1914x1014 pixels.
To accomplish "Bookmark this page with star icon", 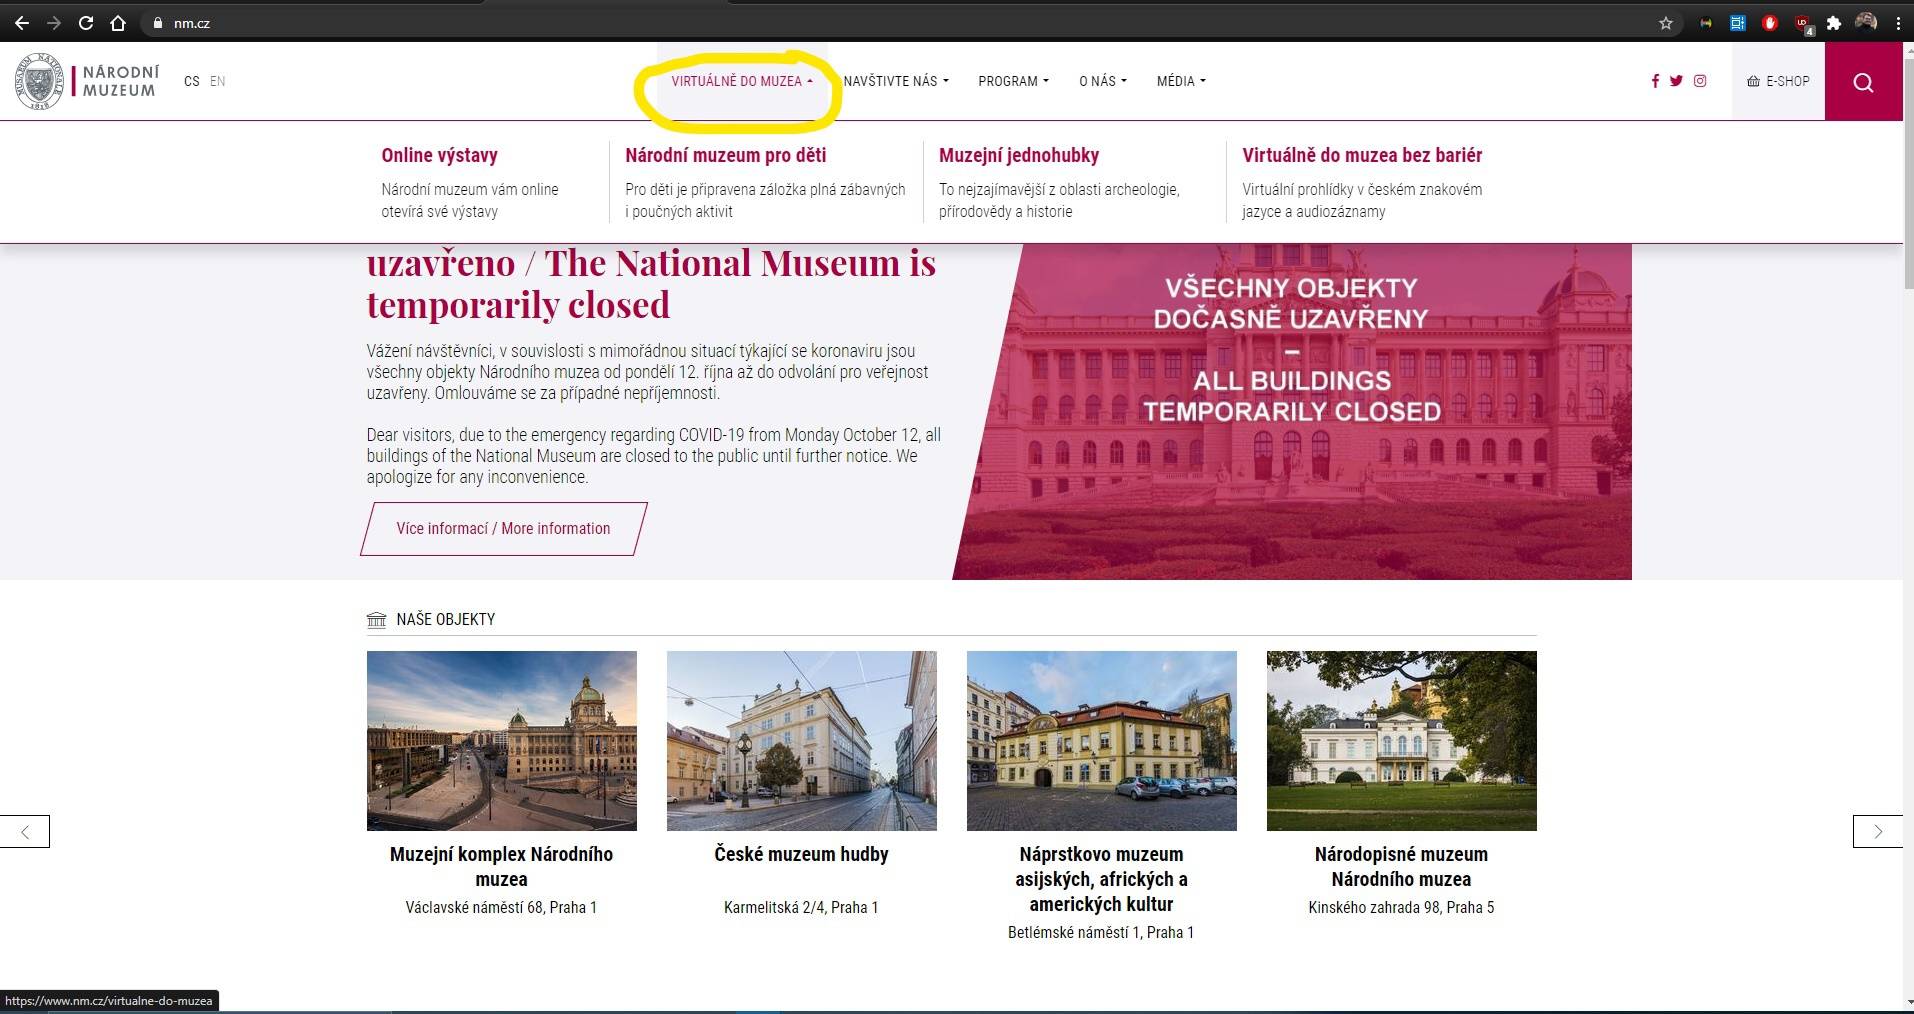I will coord(1666,23).
